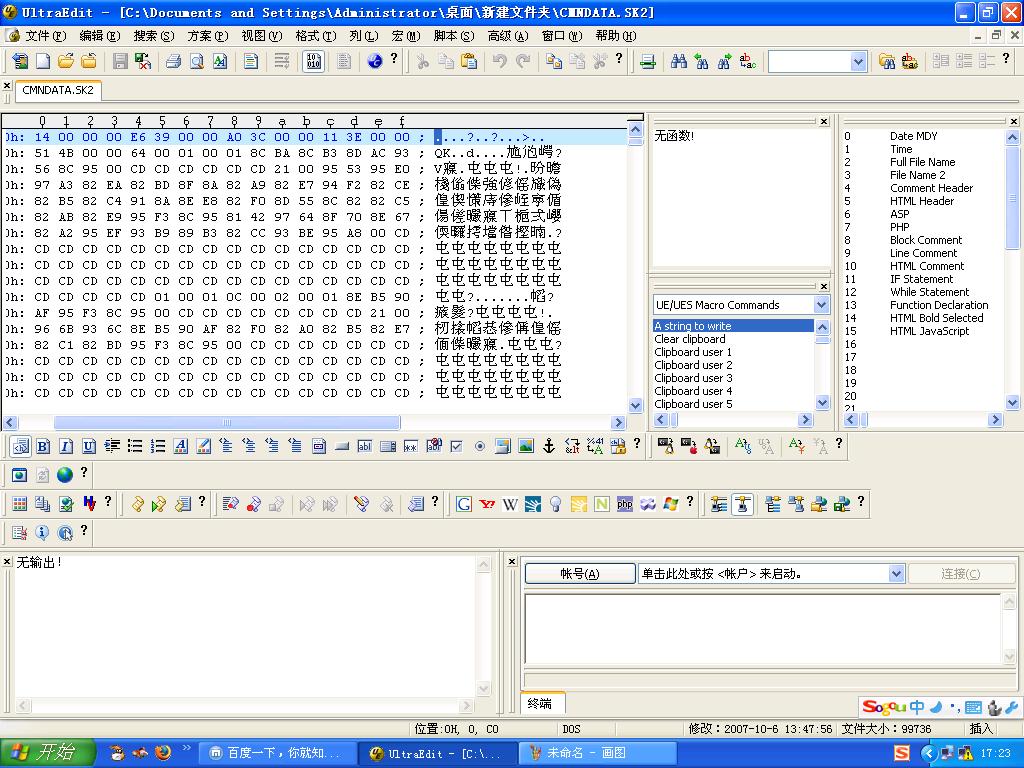This screenshot has width=1024, height=768.
Task: Insert HTML anchor using anchor icon
Action: tap(548, 446)
